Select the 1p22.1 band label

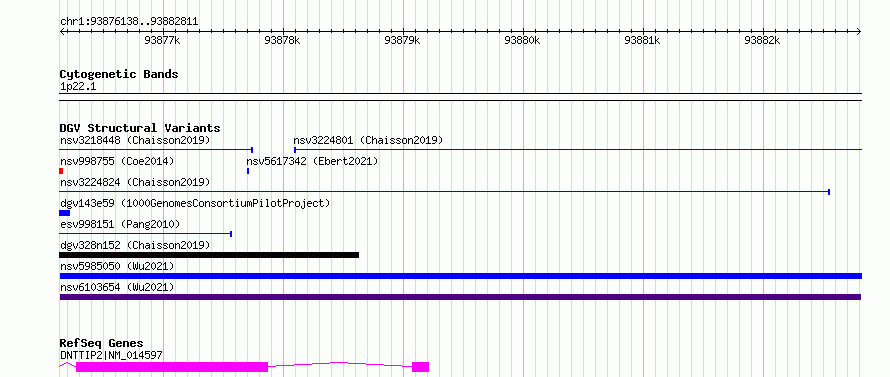(78, 87)
